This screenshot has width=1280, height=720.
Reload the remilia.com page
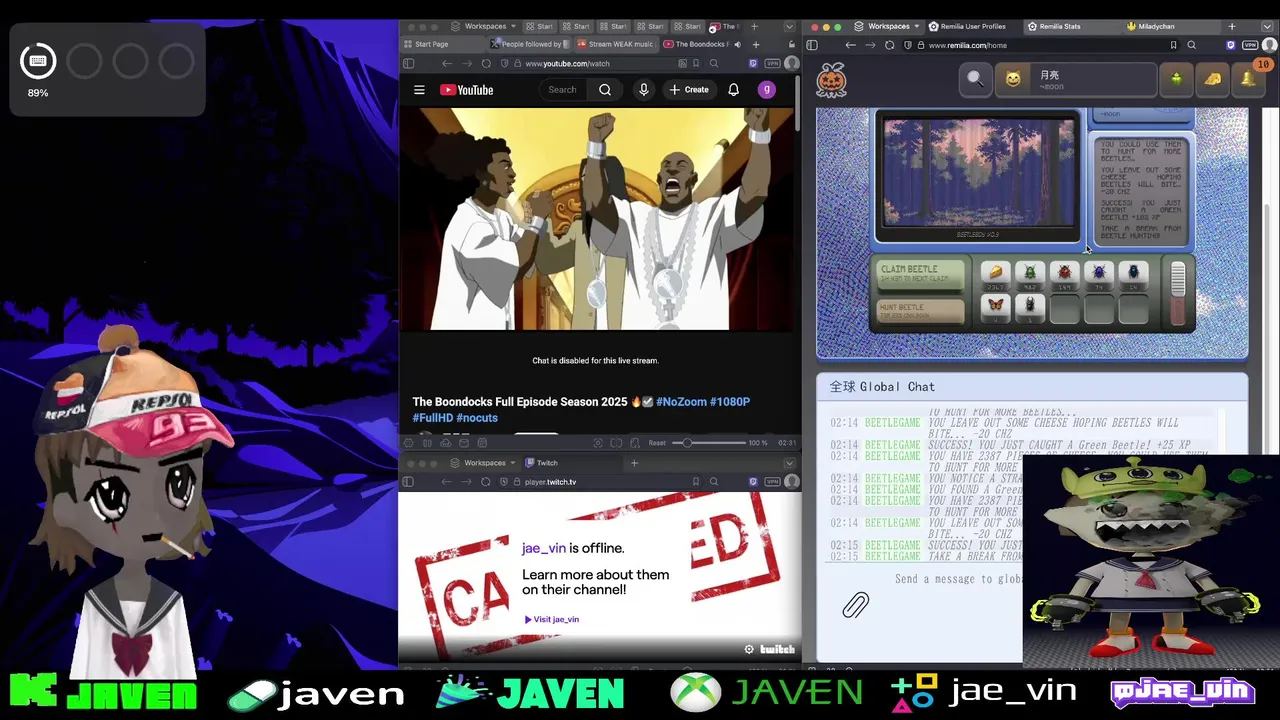pyautogui.click(x=889, y=45)
